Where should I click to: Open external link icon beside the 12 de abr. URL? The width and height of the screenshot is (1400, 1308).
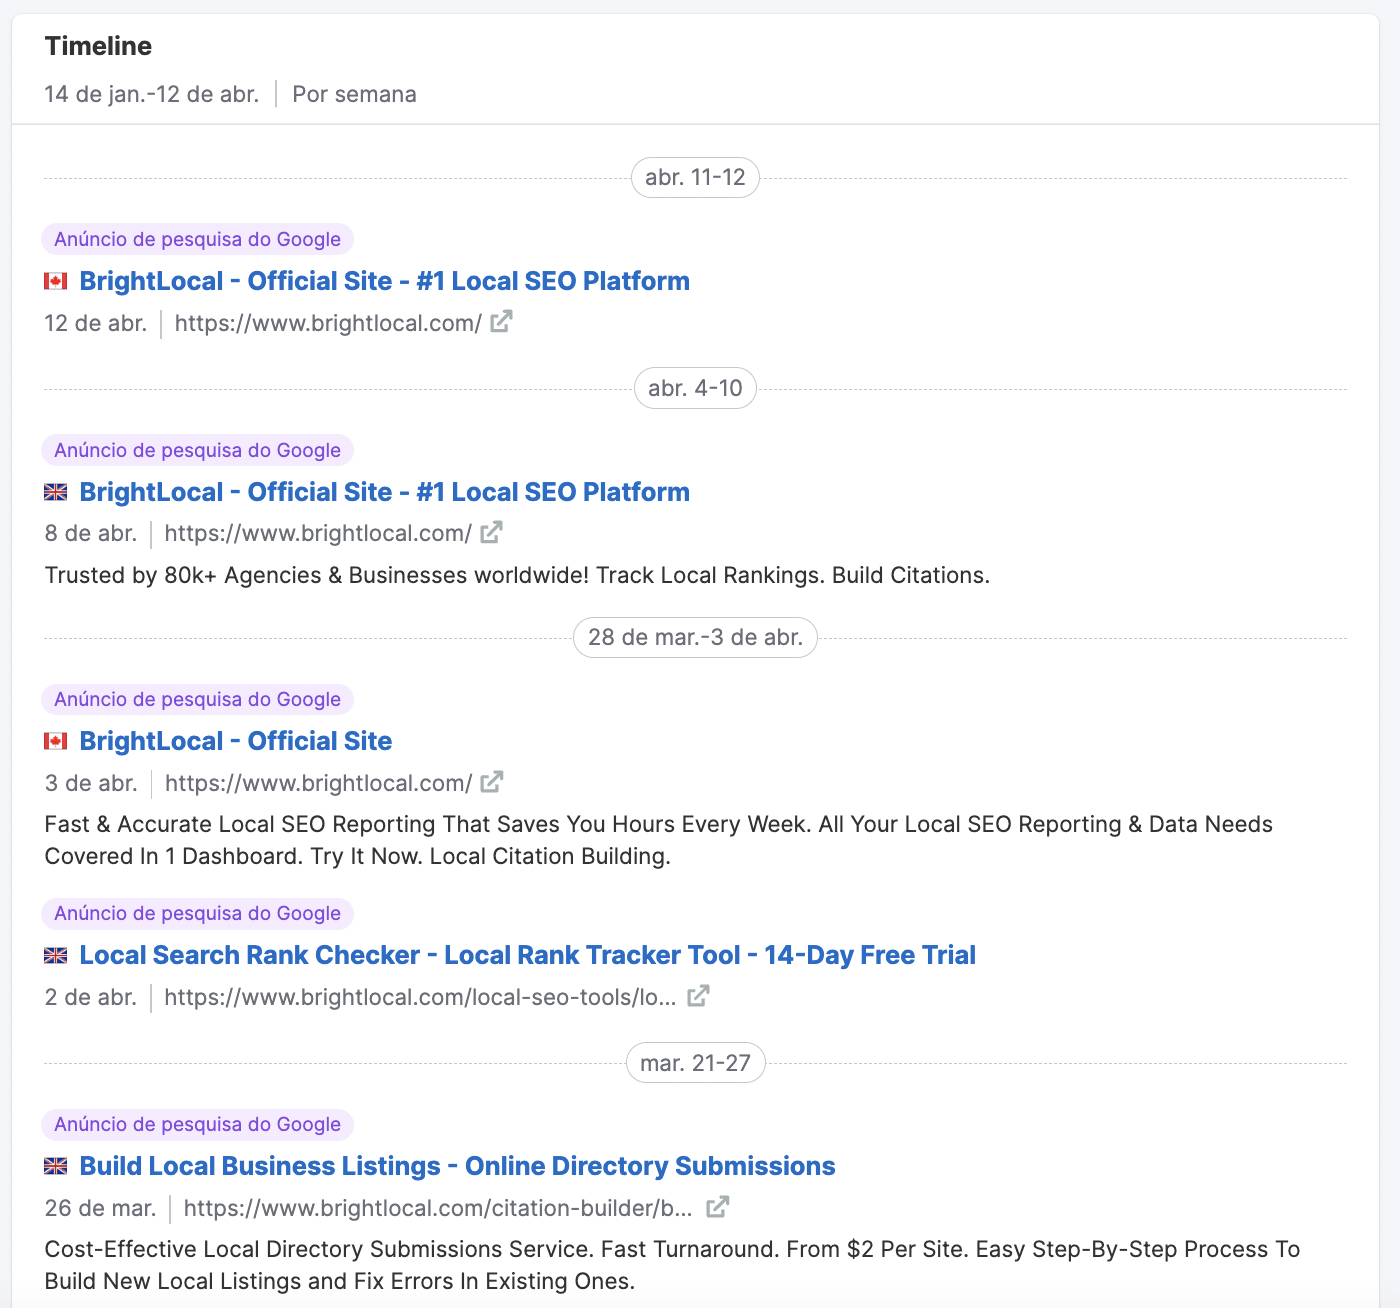[x=501, y=322]
